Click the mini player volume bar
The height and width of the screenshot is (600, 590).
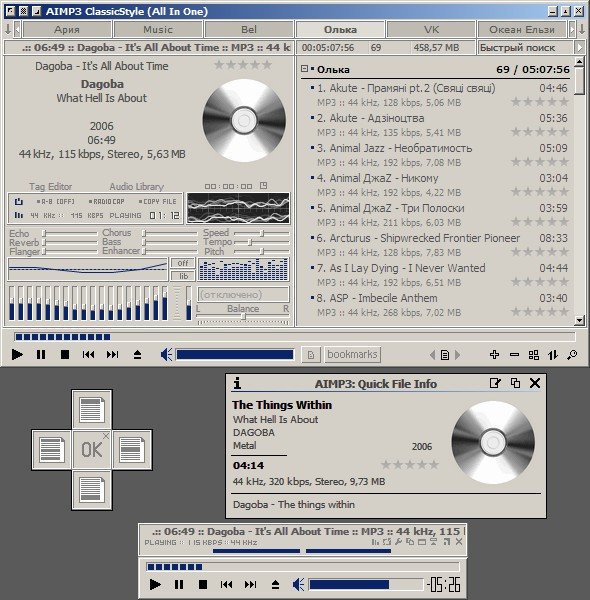367,584
